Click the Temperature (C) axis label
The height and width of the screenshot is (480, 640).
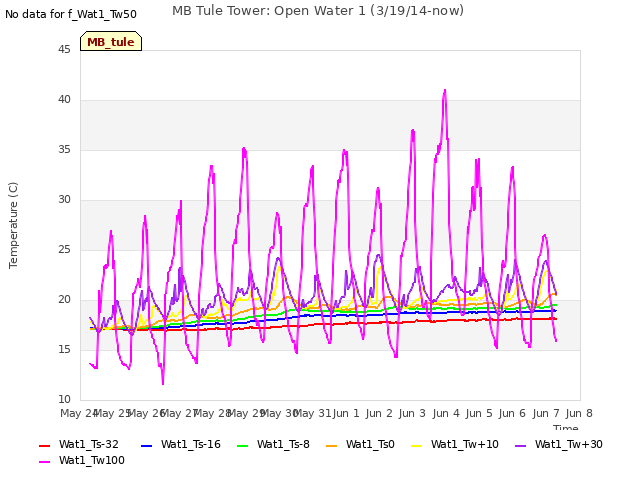[13, 225]
